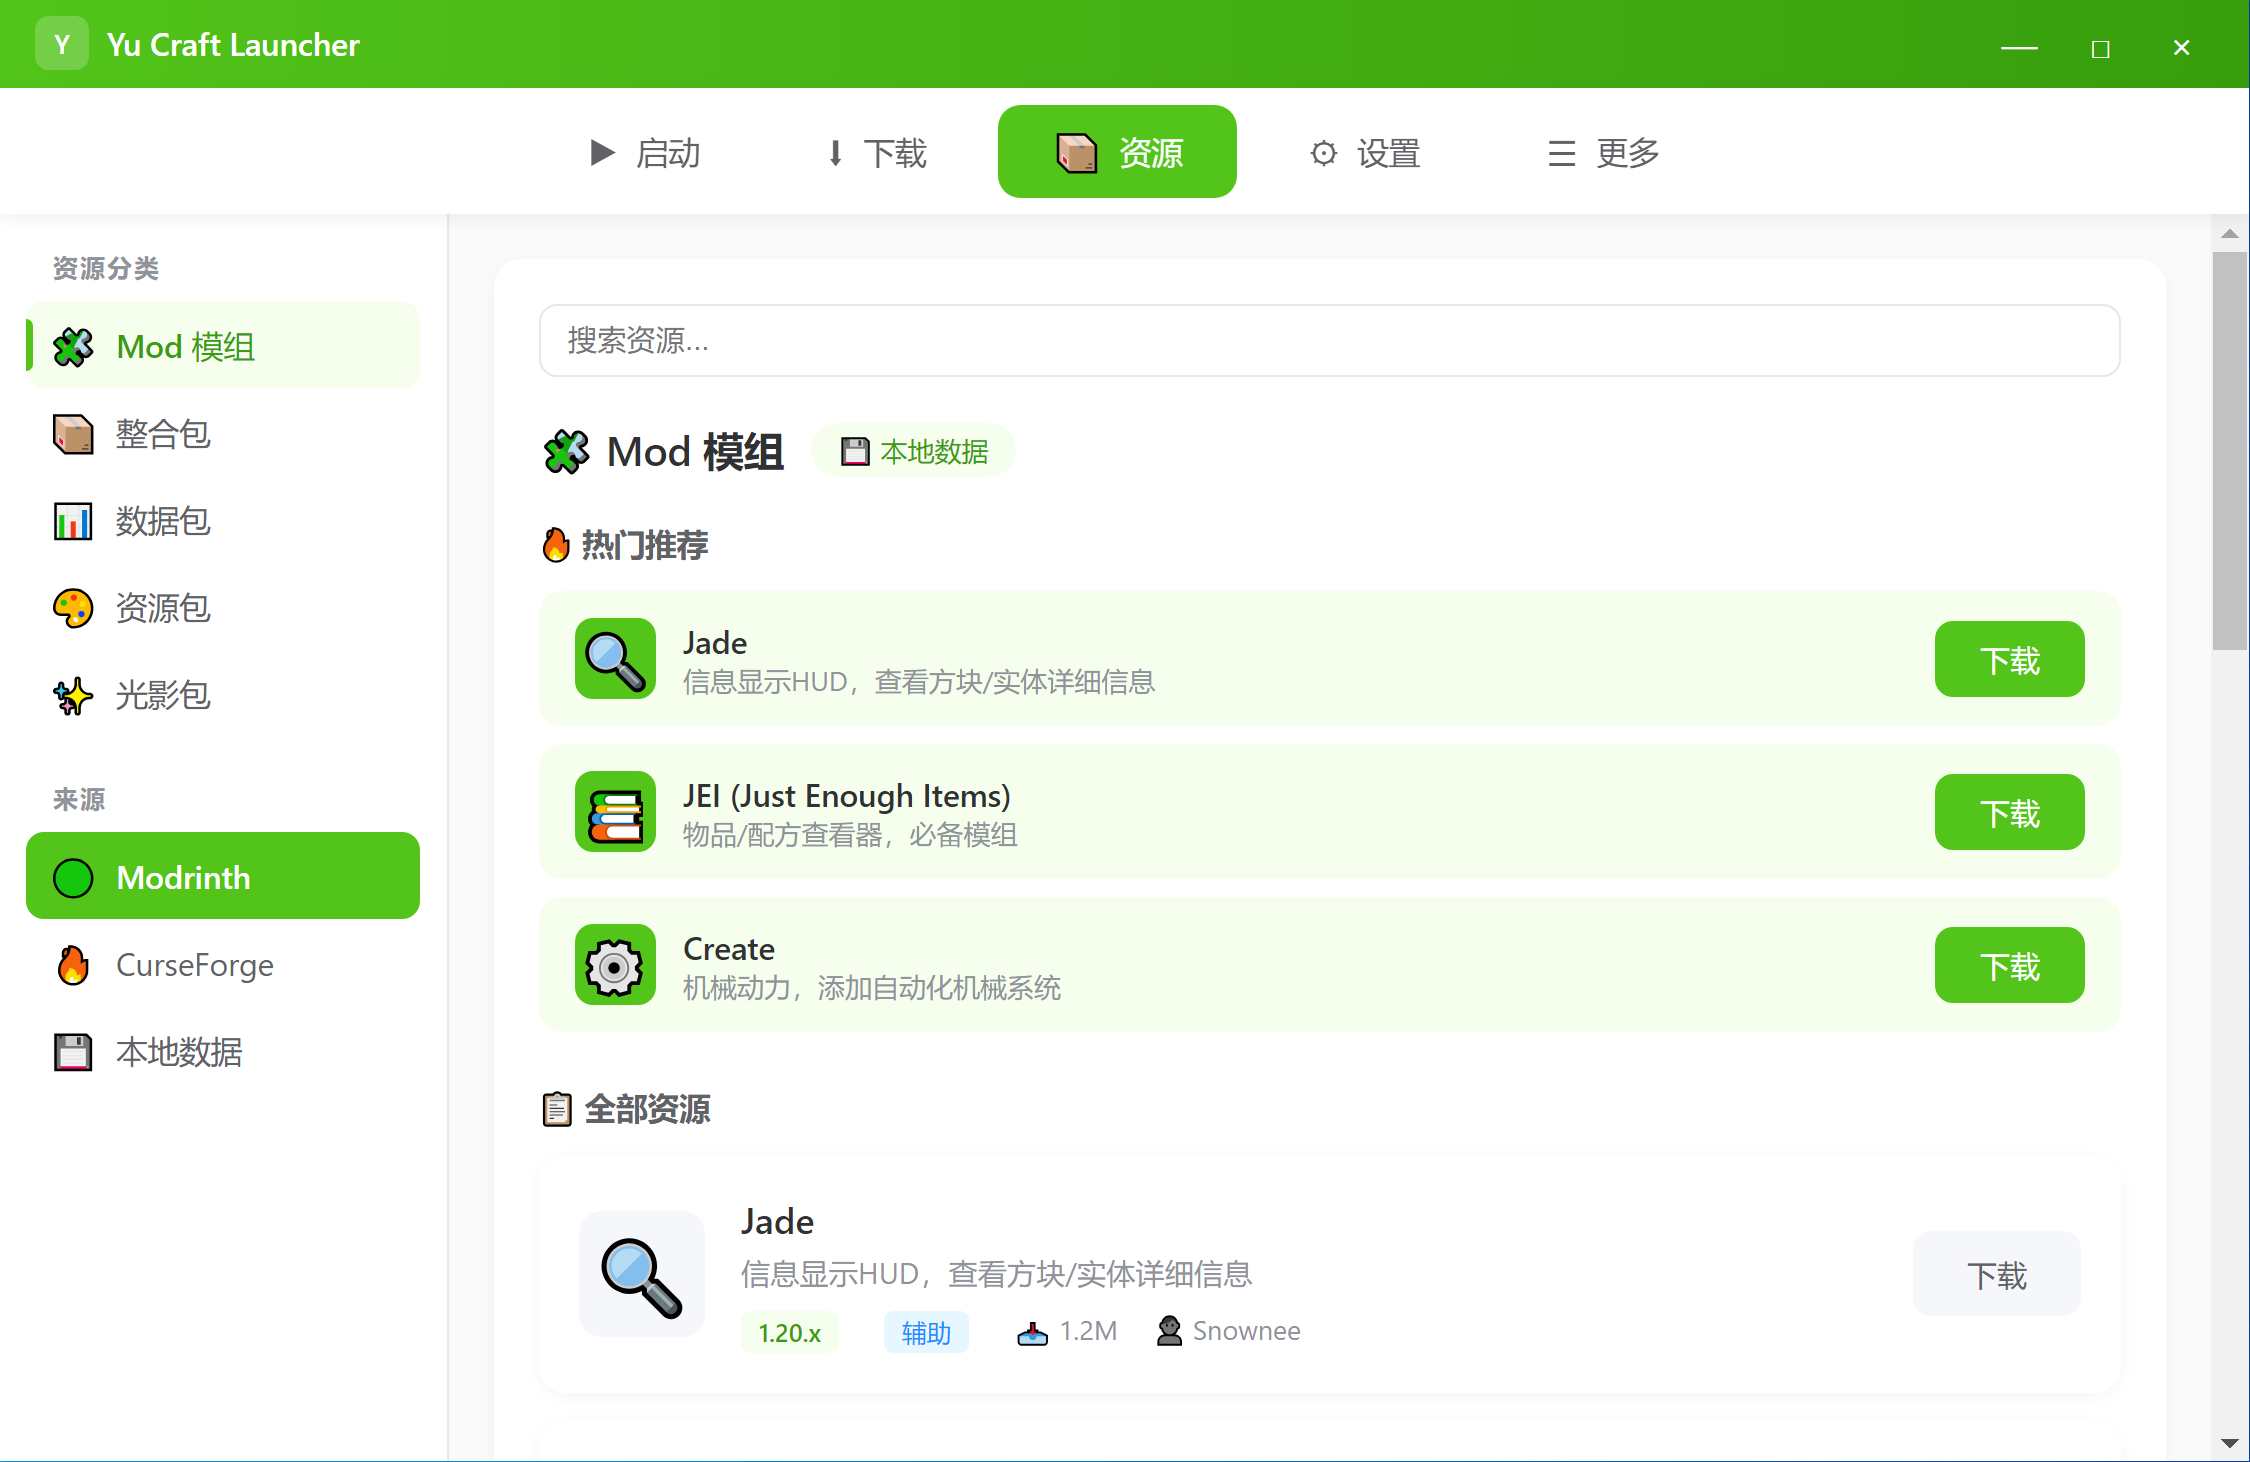
Task: Select 本地数据 local data source in sidebar
Action: tap(223, 1051)
